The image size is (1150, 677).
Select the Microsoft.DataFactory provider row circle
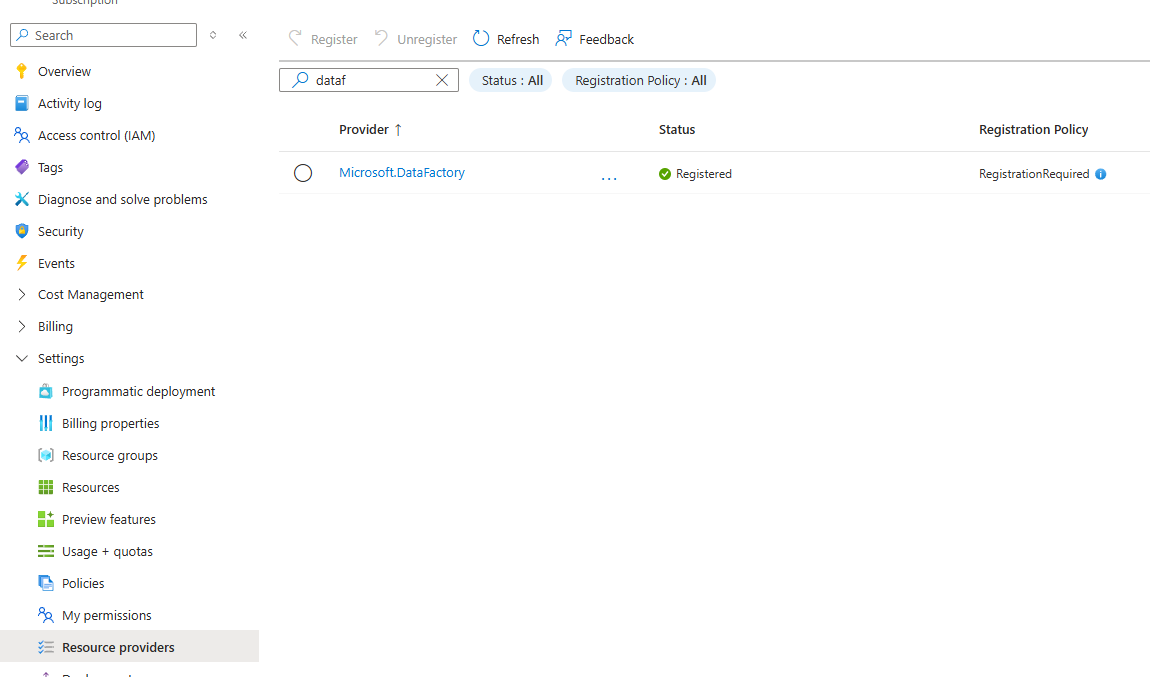tap(303, 172)
